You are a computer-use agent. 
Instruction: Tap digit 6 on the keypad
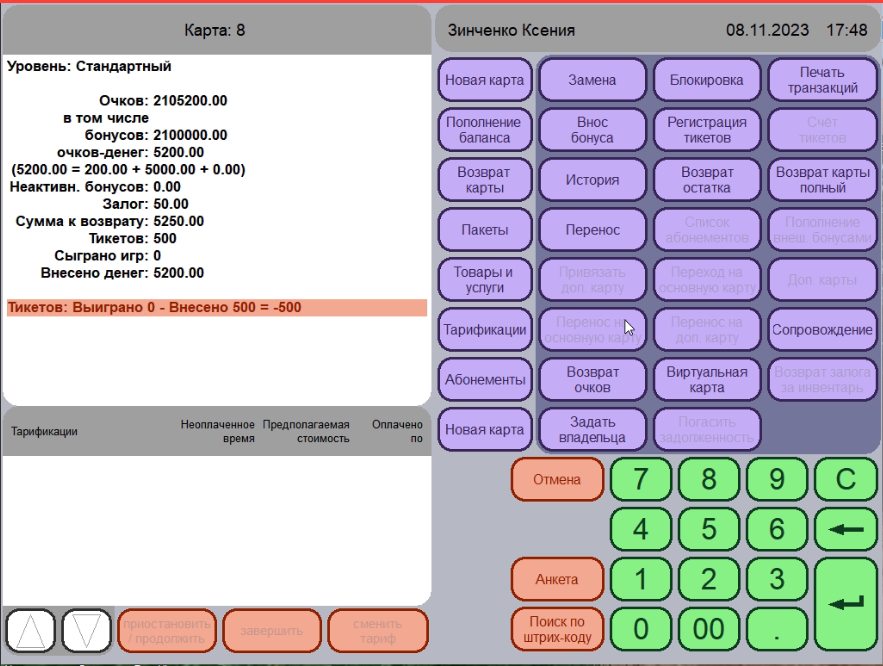point(777,529)
